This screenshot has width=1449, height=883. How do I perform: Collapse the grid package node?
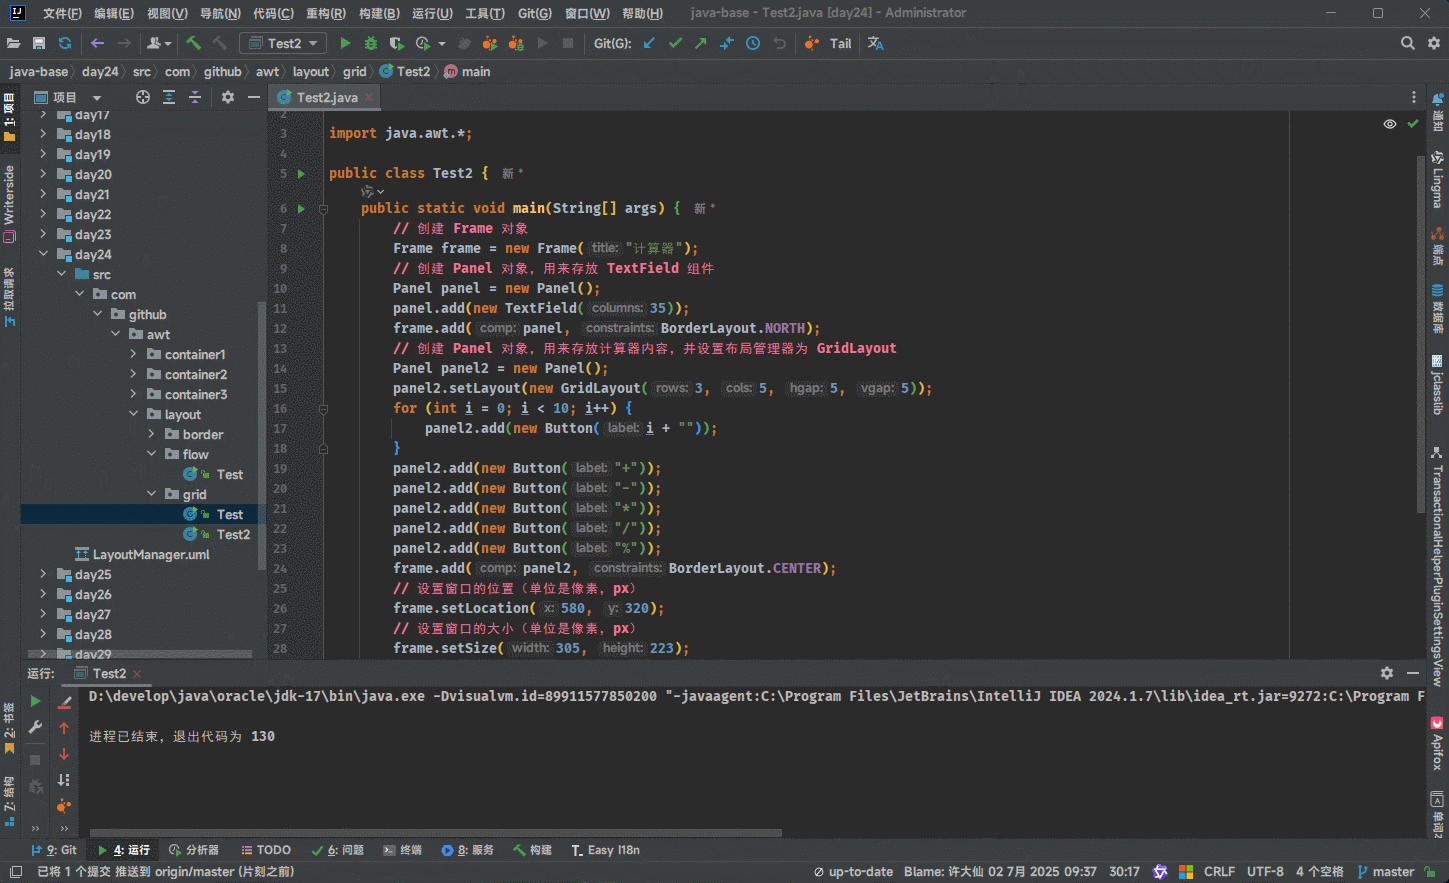[152, 494]
